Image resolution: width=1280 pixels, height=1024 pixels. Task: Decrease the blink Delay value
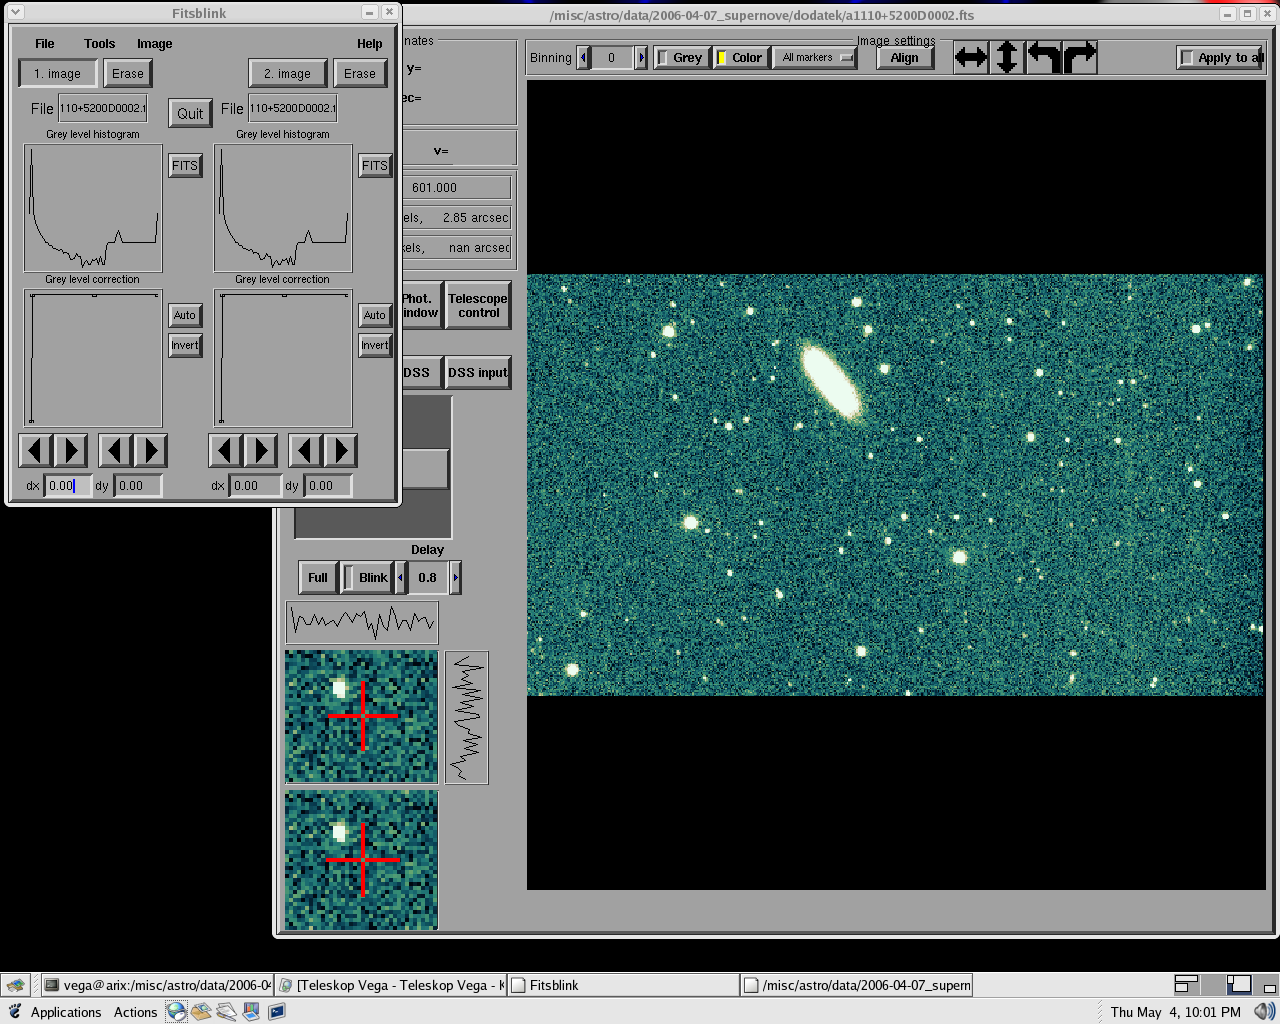401,578
